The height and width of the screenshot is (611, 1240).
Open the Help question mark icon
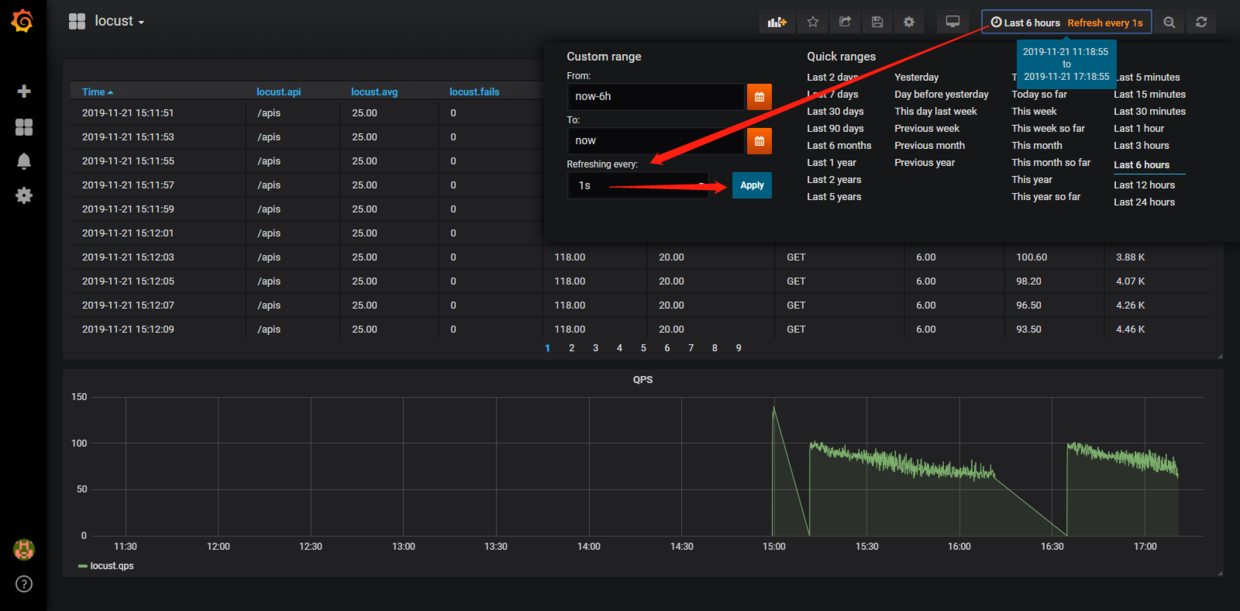pyautogui.click(x=24, y=584)
